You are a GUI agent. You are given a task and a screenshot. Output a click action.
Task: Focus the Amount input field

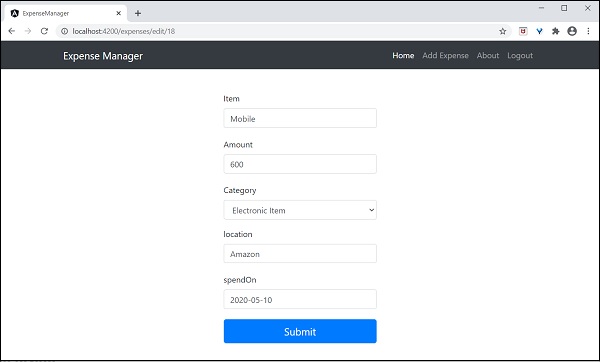click(x=300, y=164)
